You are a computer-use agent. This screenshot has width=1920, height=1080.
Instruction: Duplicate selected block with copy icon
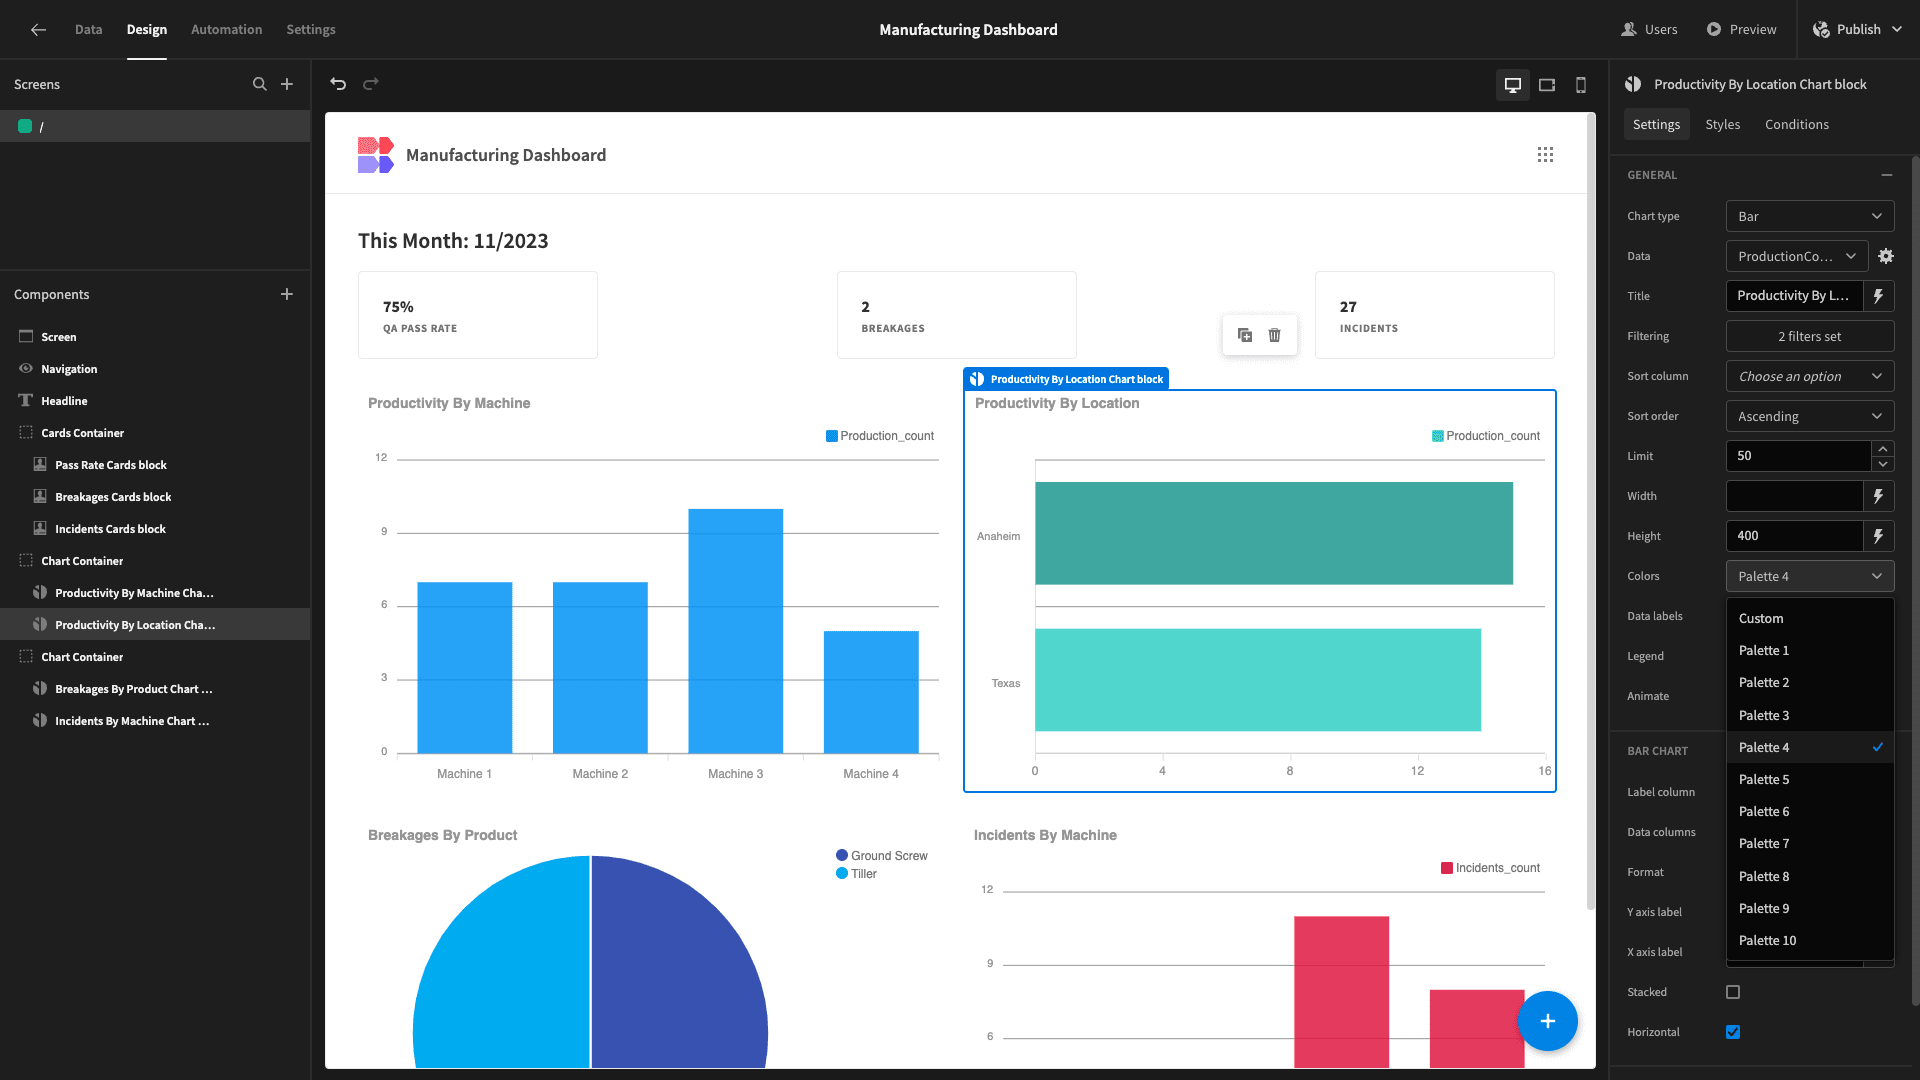[1245, 335]
